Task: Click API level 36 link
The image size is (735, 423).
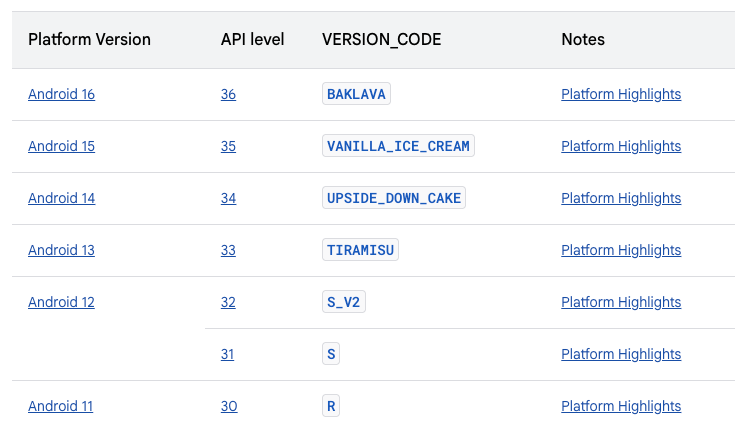Action: coord(228,94)
